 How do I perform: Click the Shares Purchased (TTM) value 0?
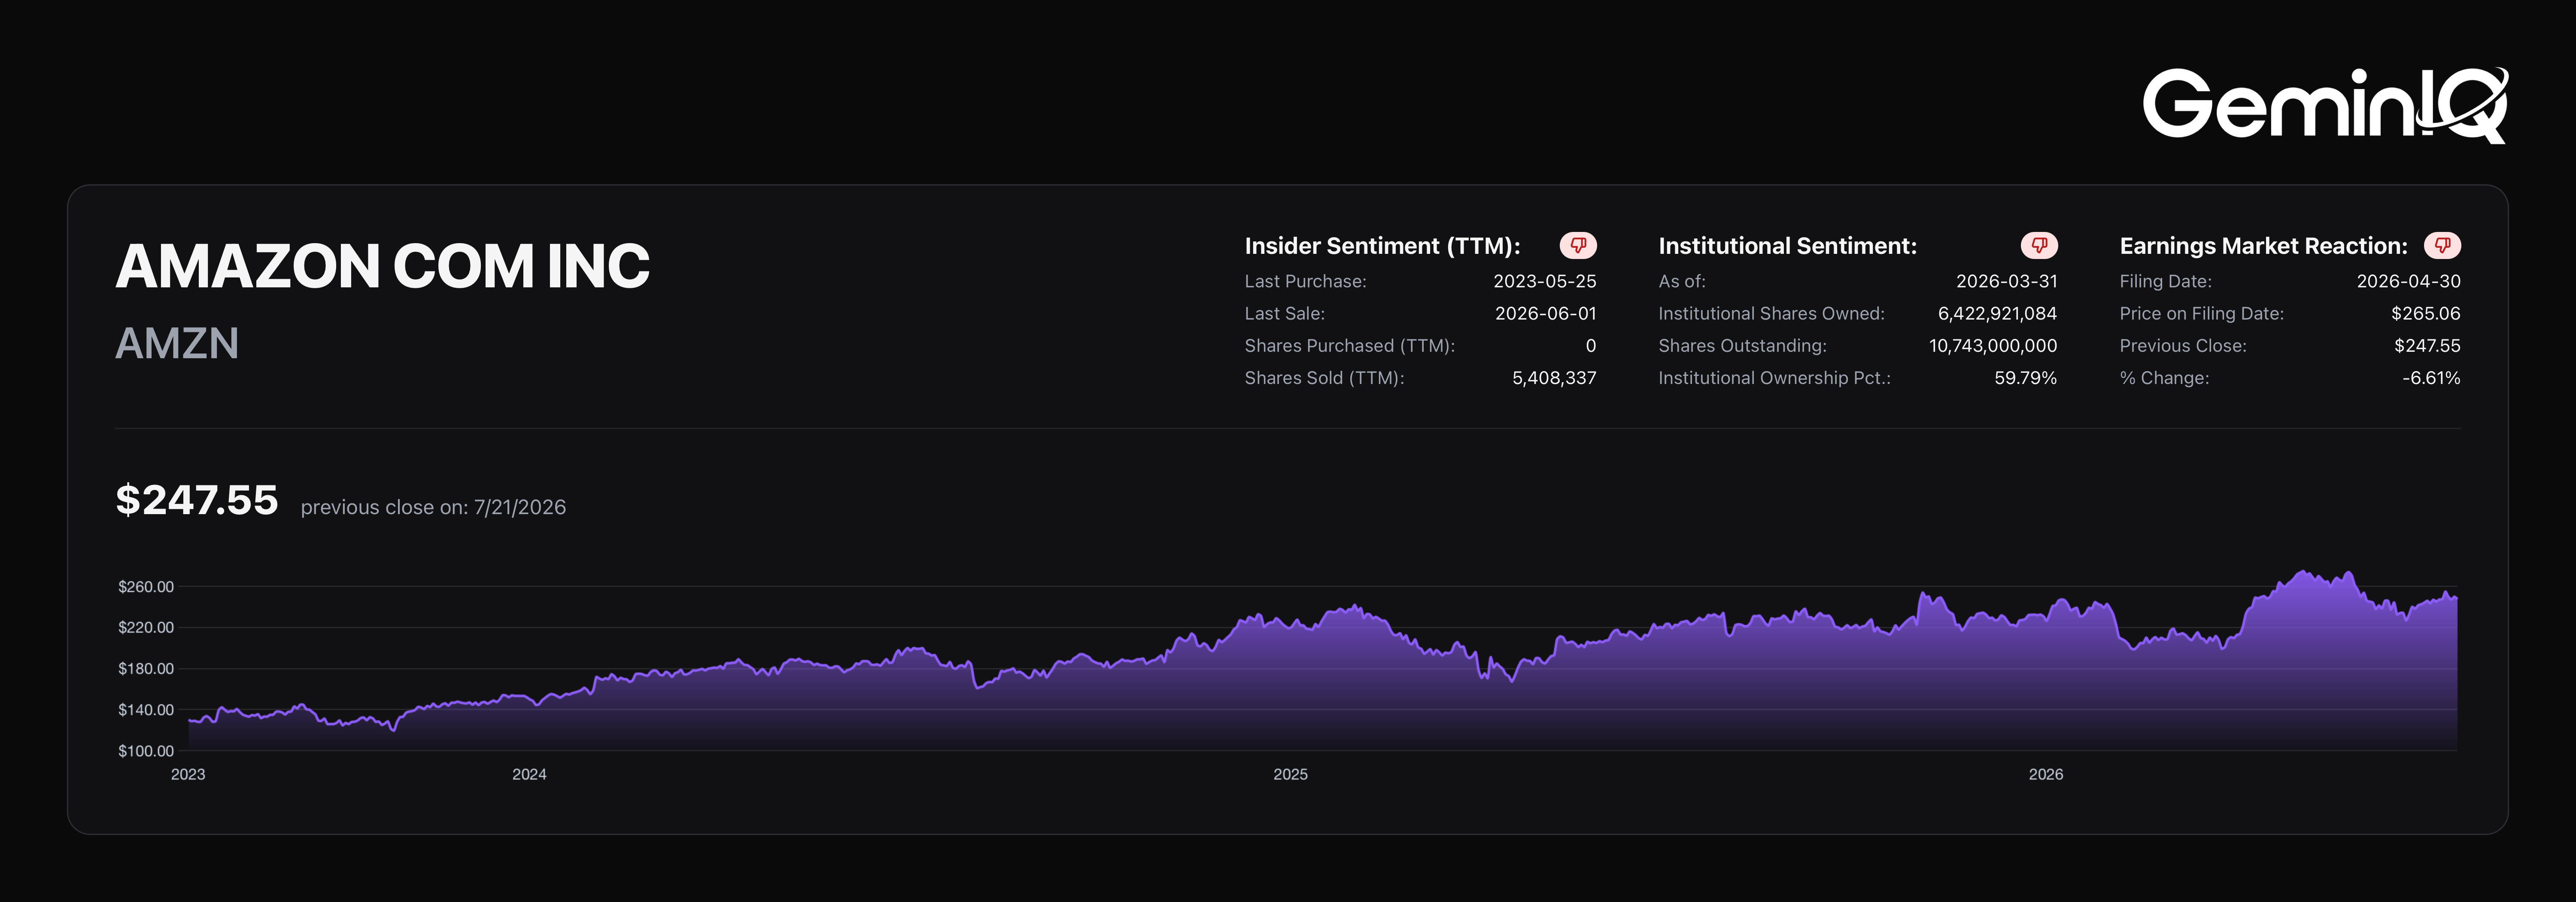[1591, 346]
